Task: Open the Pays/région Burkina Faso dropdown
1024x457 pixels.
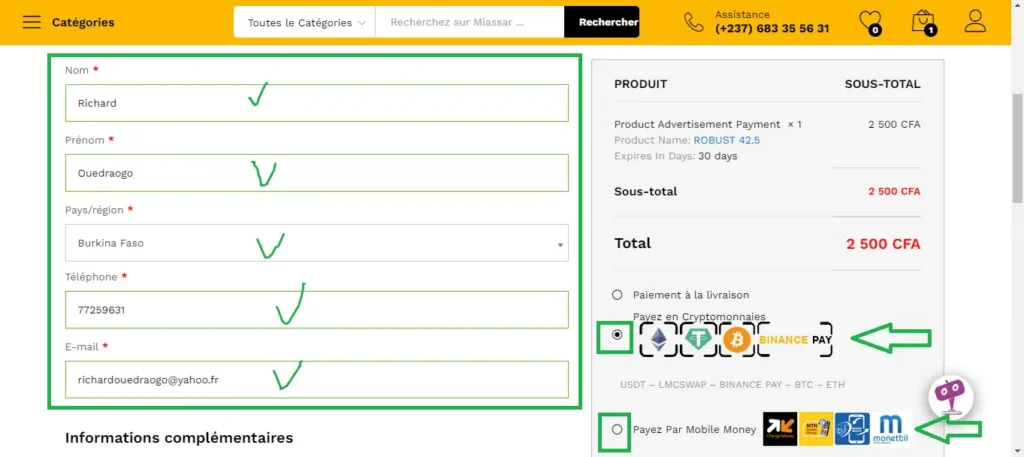Action: tap(316, 243)
